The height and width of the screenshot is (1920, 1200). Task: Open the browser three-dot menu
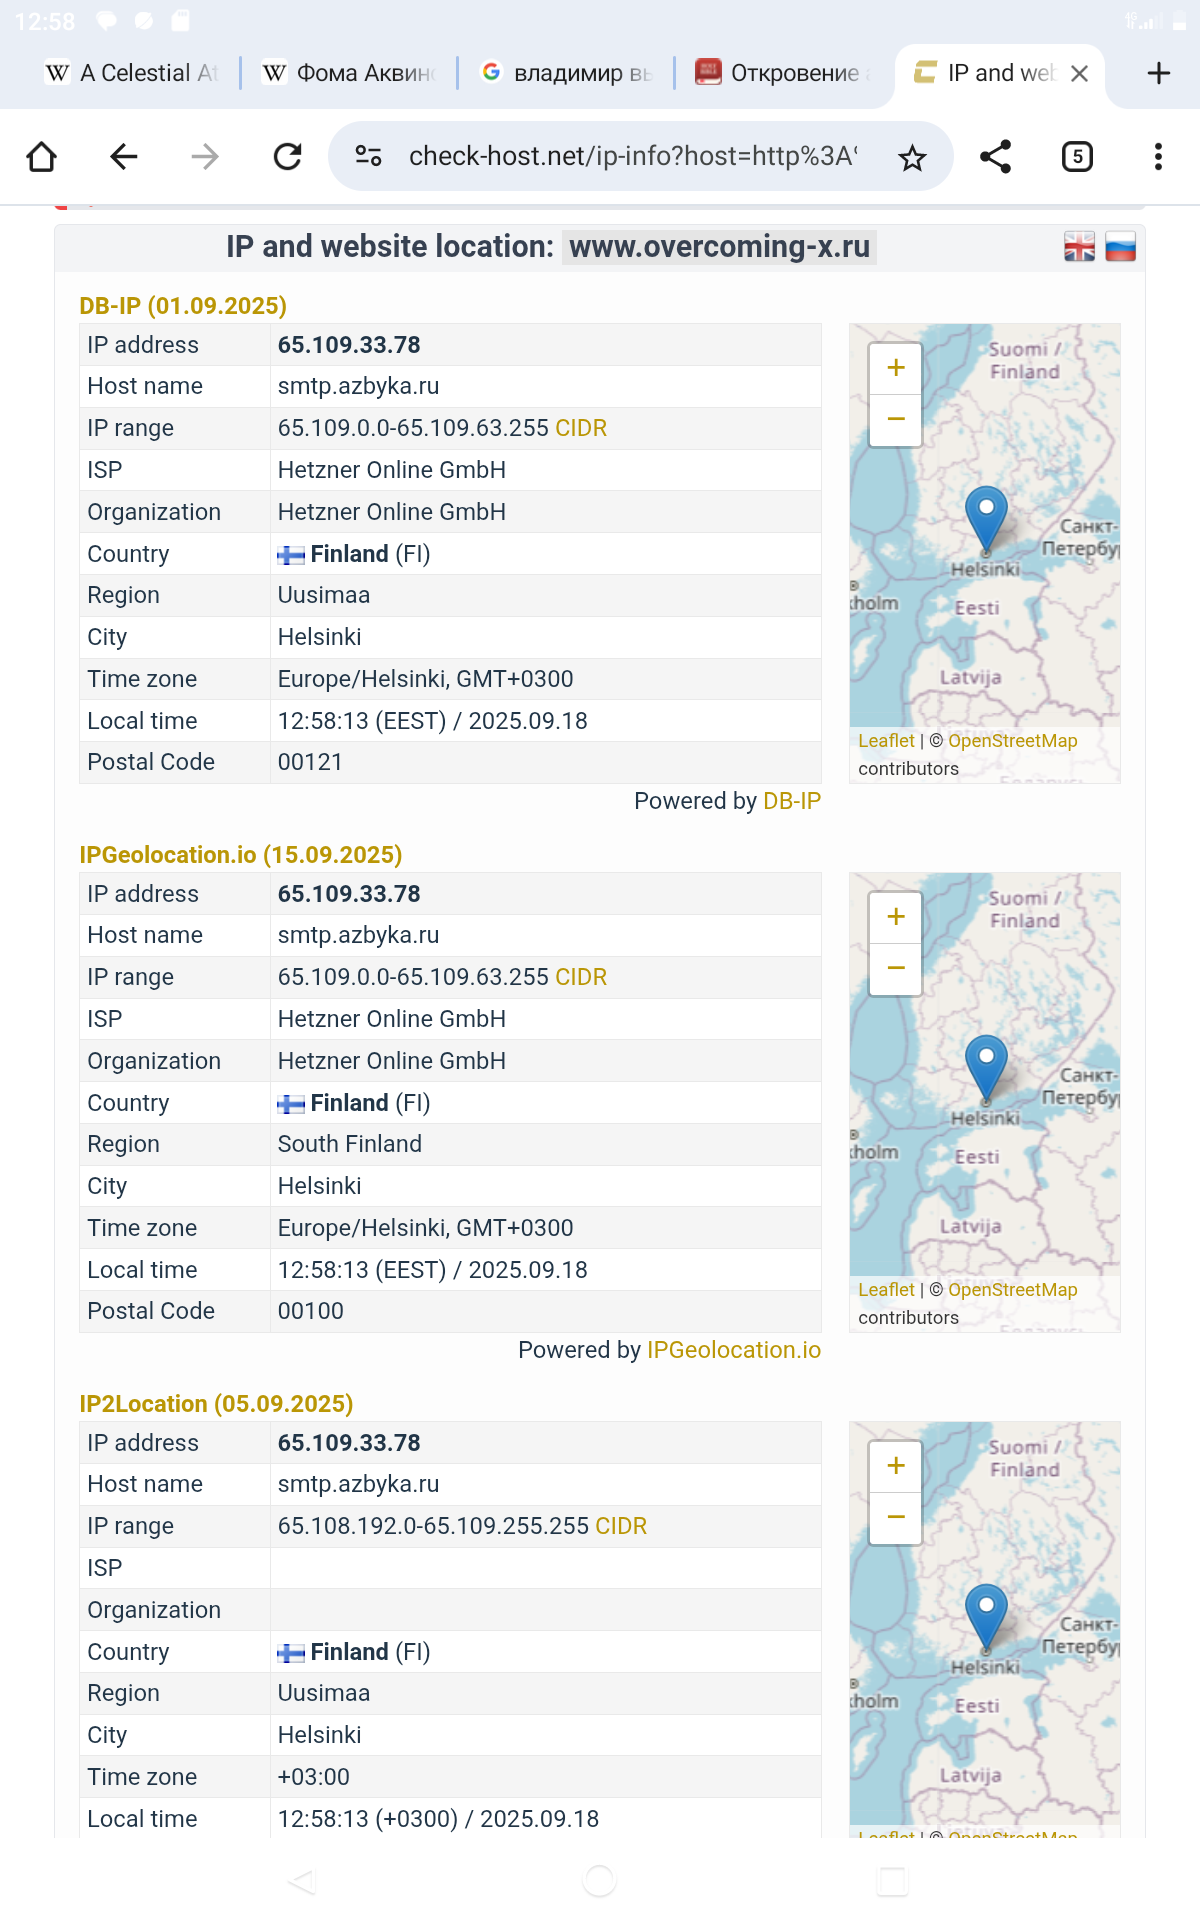pos(1158,157)
